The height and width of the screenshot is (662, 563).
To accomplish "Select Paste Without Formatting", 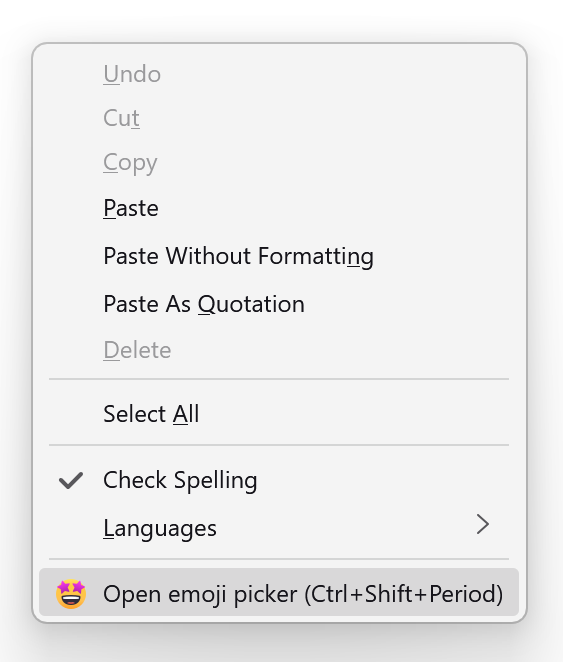I will point(279,256).
